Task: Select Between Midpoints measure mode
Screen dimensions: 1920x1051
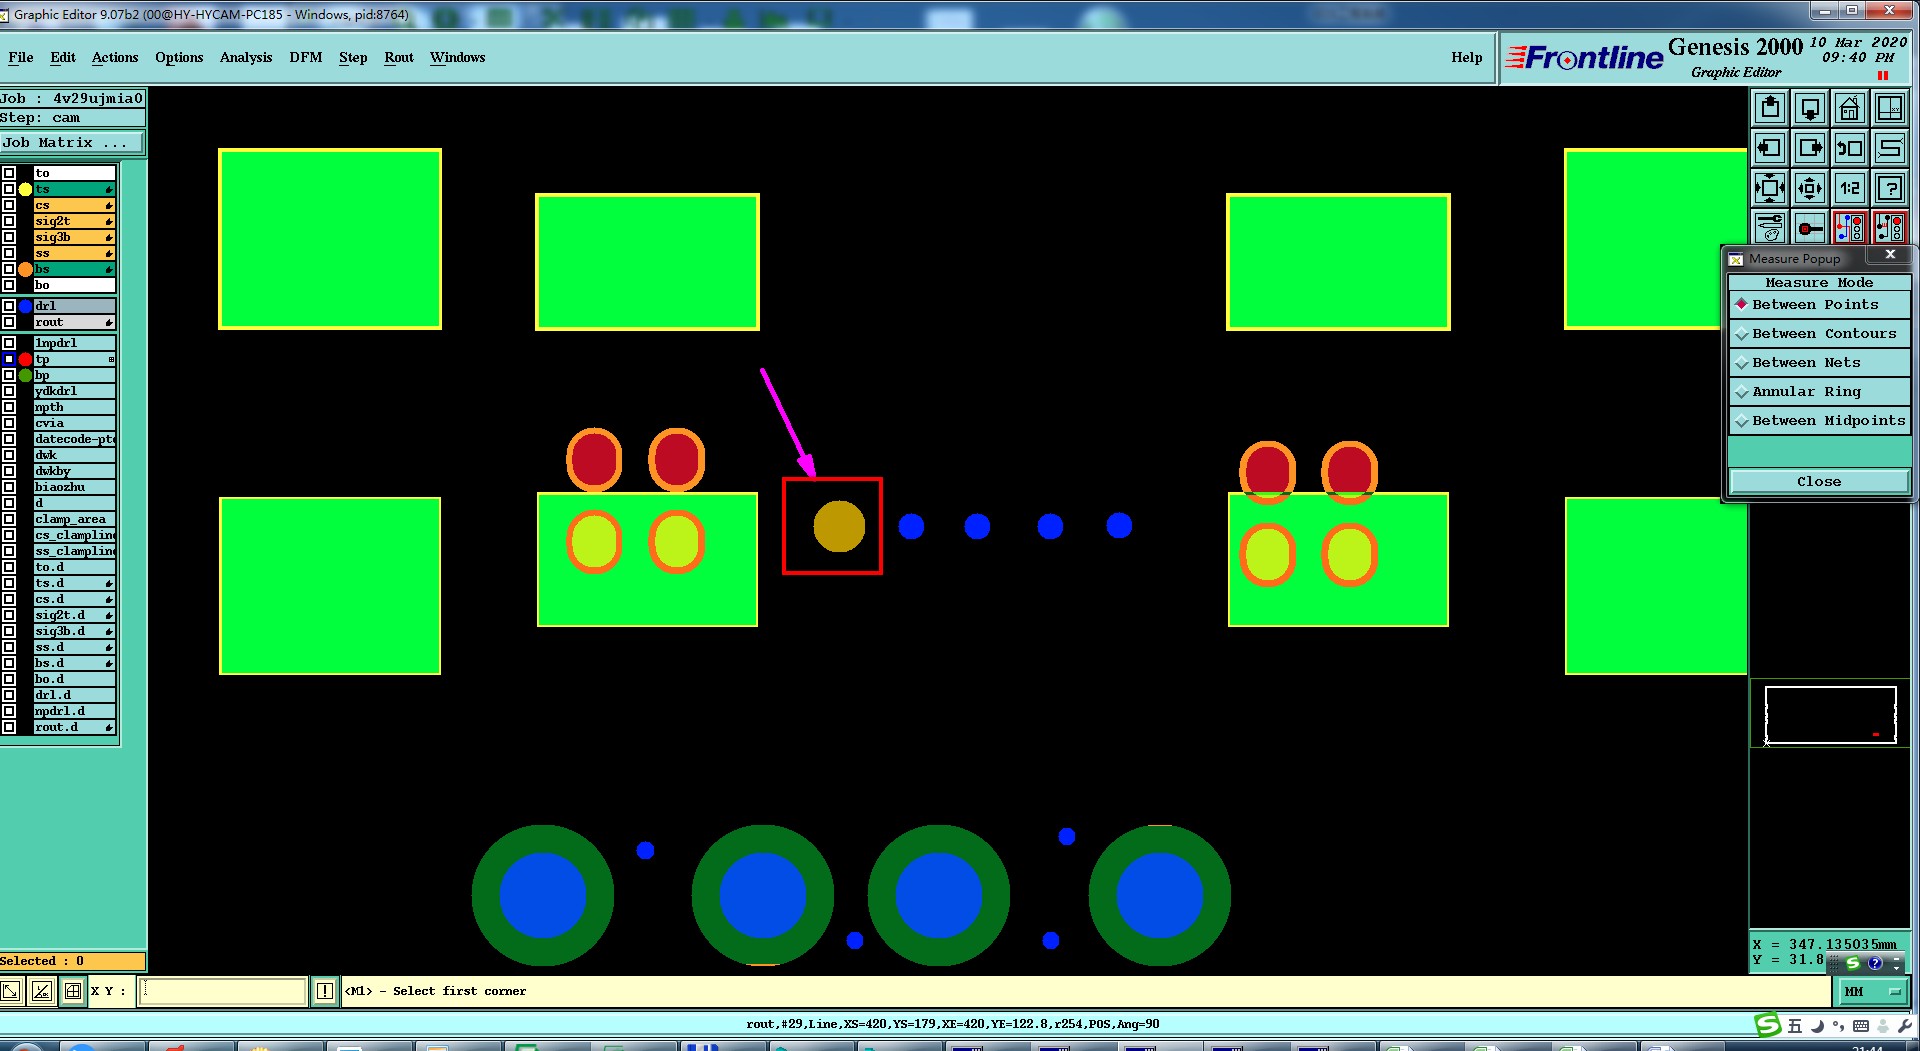Action: (x=1819, y=421)
